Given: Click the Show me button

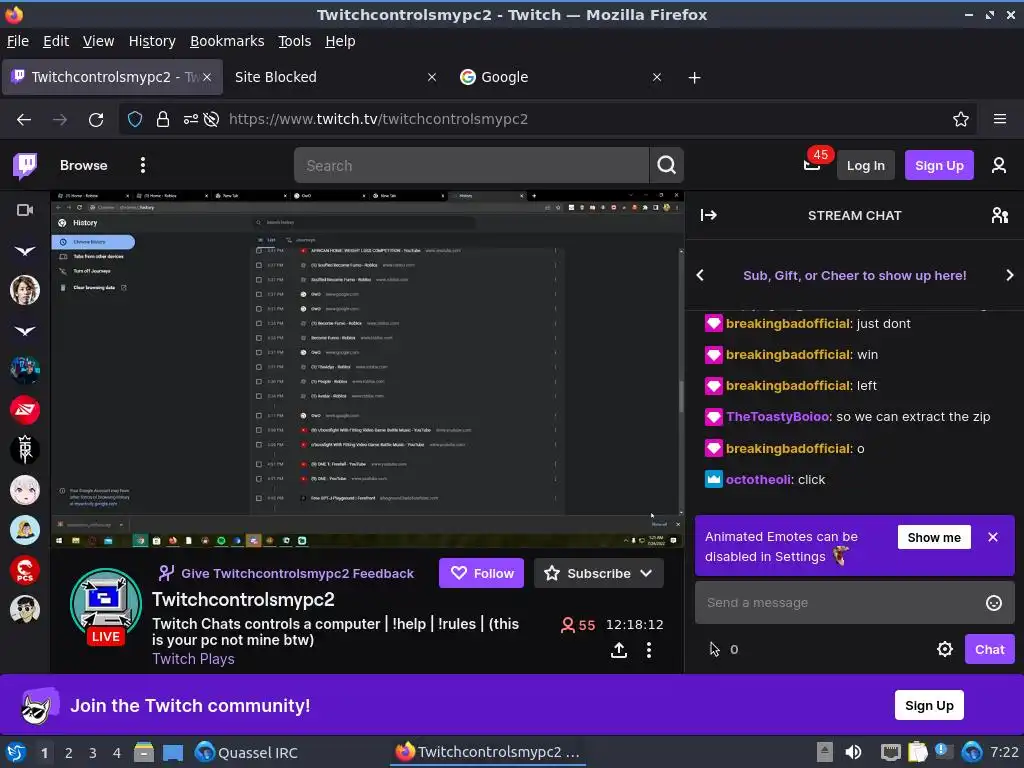Looking at the screenshot, I should click(x=934, y=537).
